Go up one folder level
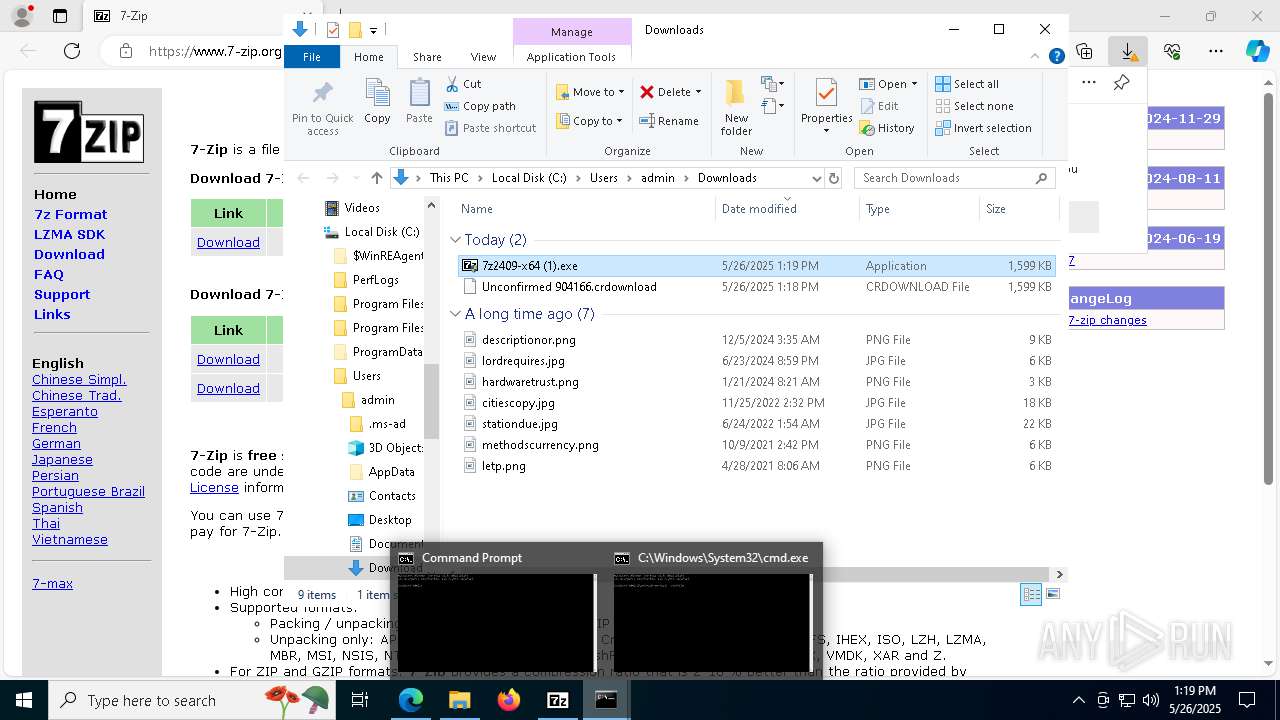Screen dimensions: 1280x720 pos(376,178)
